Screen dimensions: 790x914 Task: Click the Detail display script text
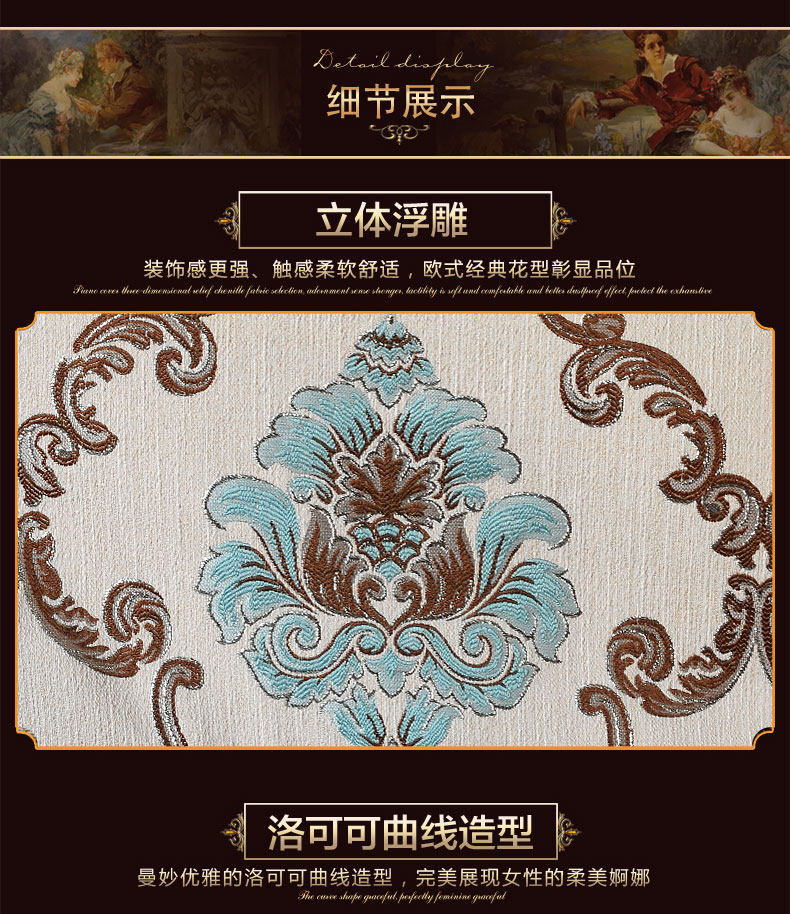403,64
